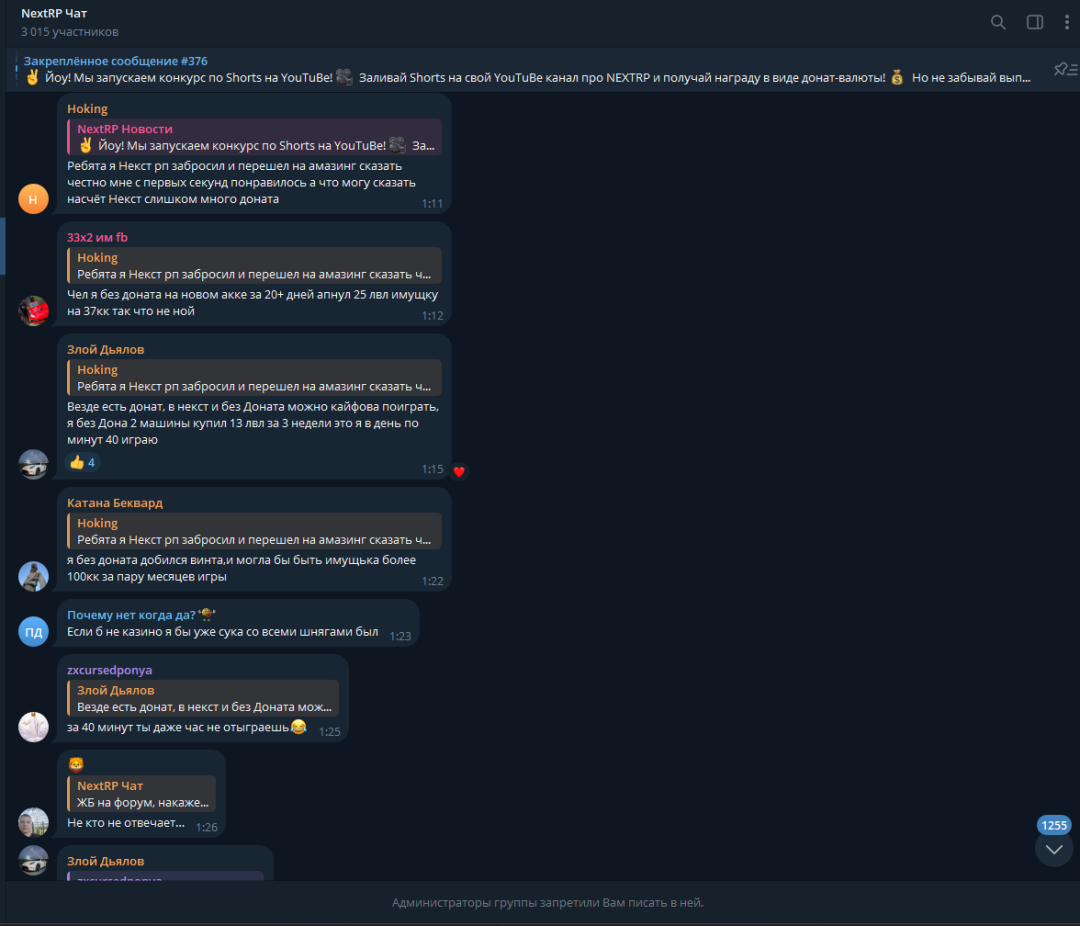
Task: Click the sender name 33х2 им fb
Action: 97,237
